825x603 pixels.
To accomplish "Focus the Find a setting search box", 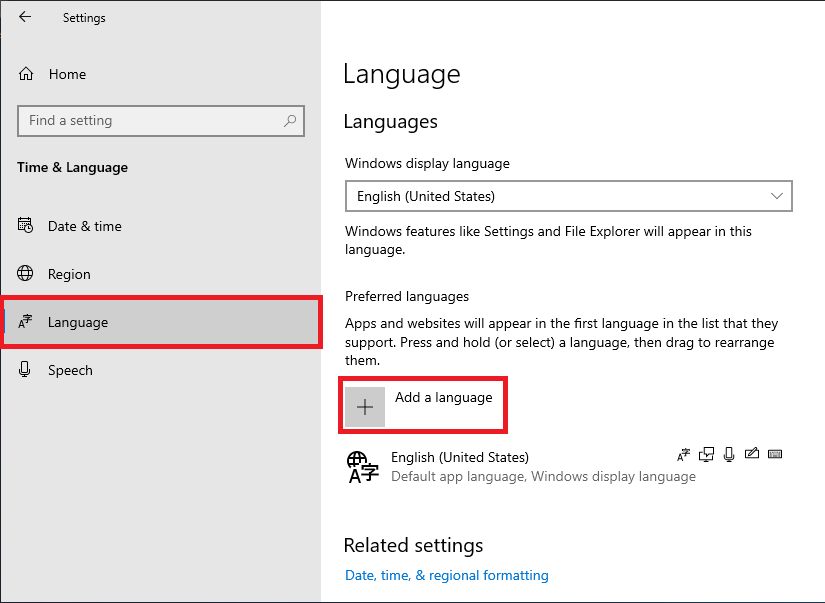I will click(x=160, y=120).
